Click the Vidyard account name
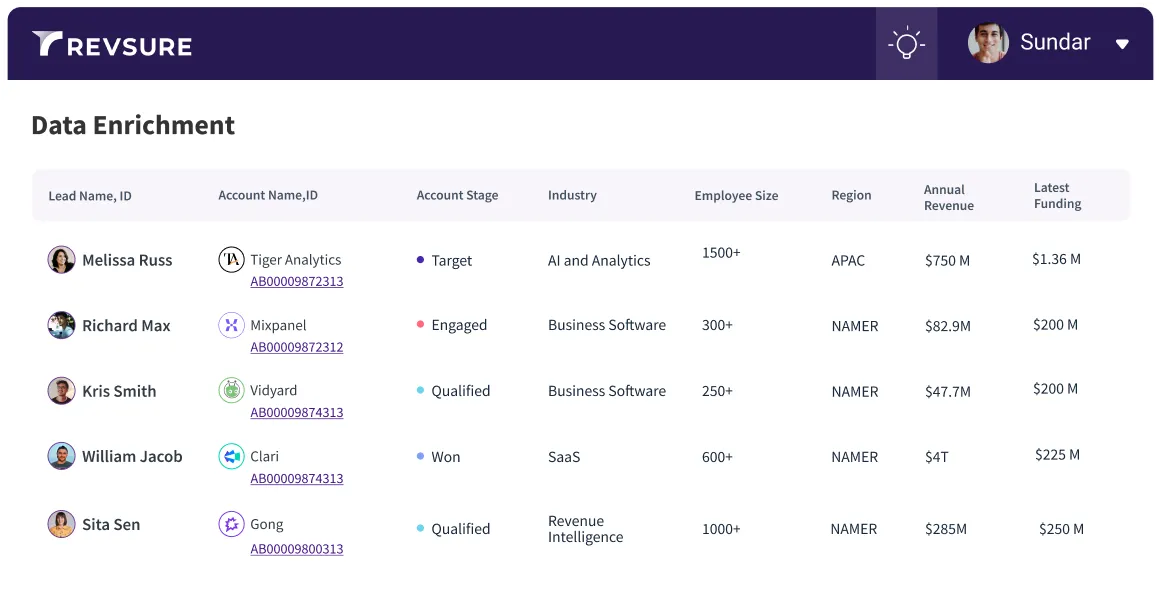The height and width of the screenshot is (591, 1159). pyautogui.click(x=273, y=390)
